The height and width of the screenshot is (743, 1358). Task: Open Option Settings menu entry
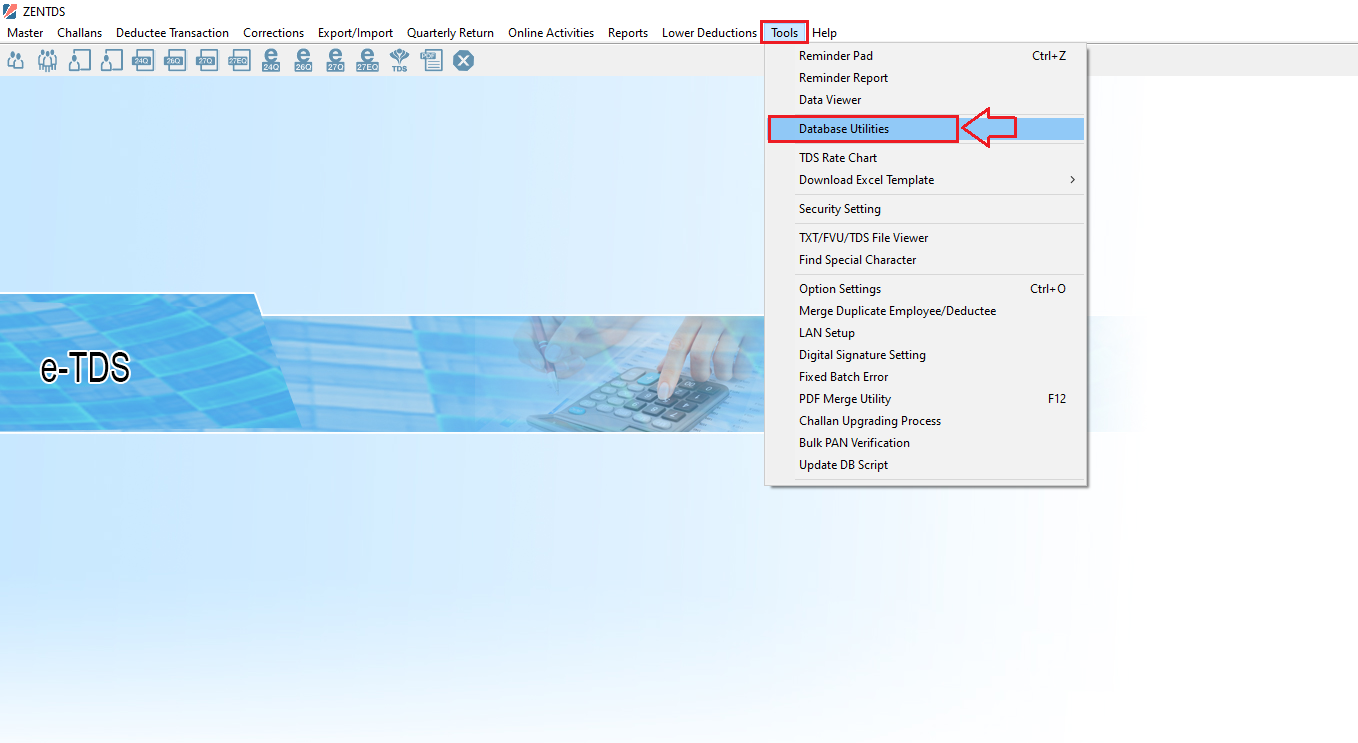926,289
